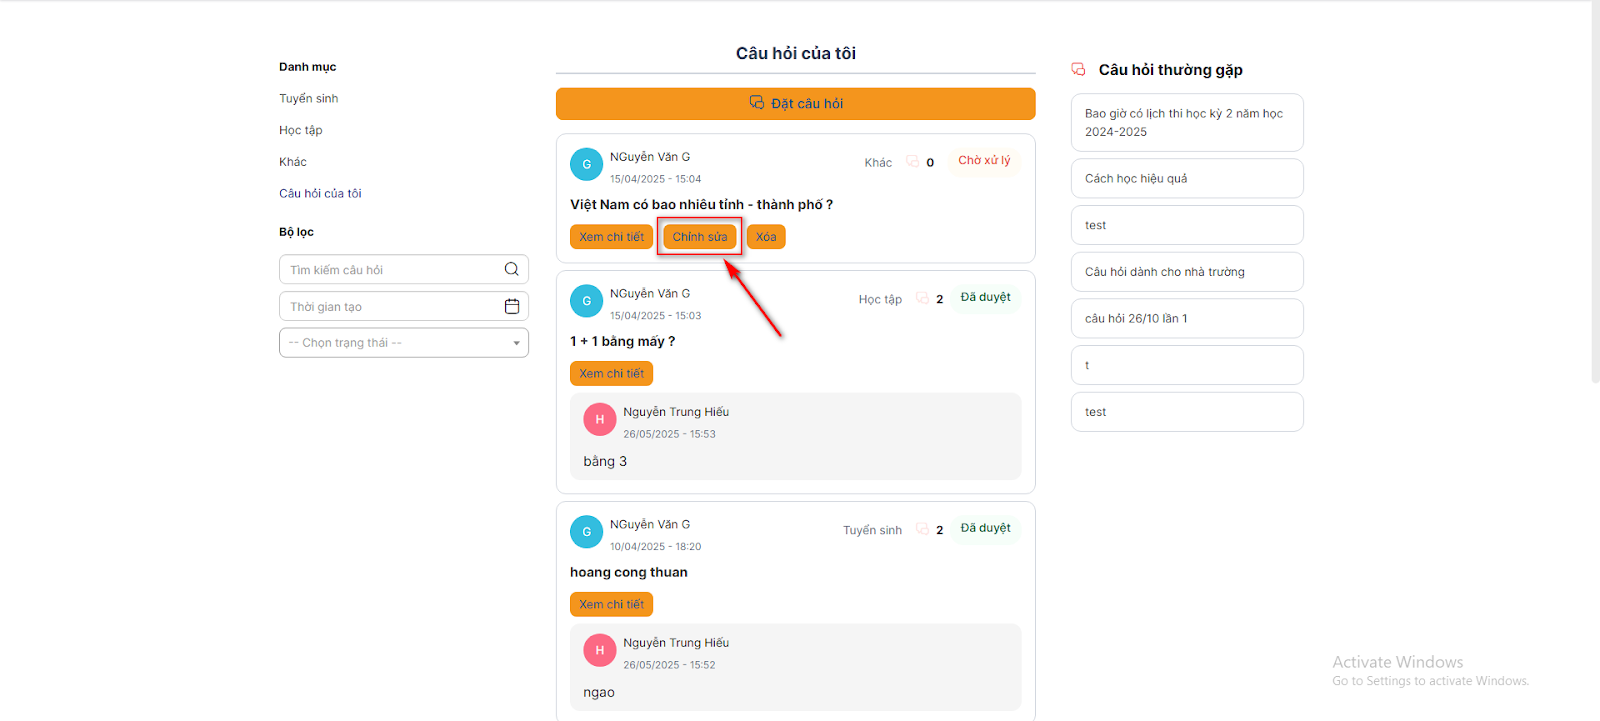Image resolution: width=1600 pixels, height=721 pixels.
Task: Click the comment icon next to Tuyển sinh tag
Action: 922,529
